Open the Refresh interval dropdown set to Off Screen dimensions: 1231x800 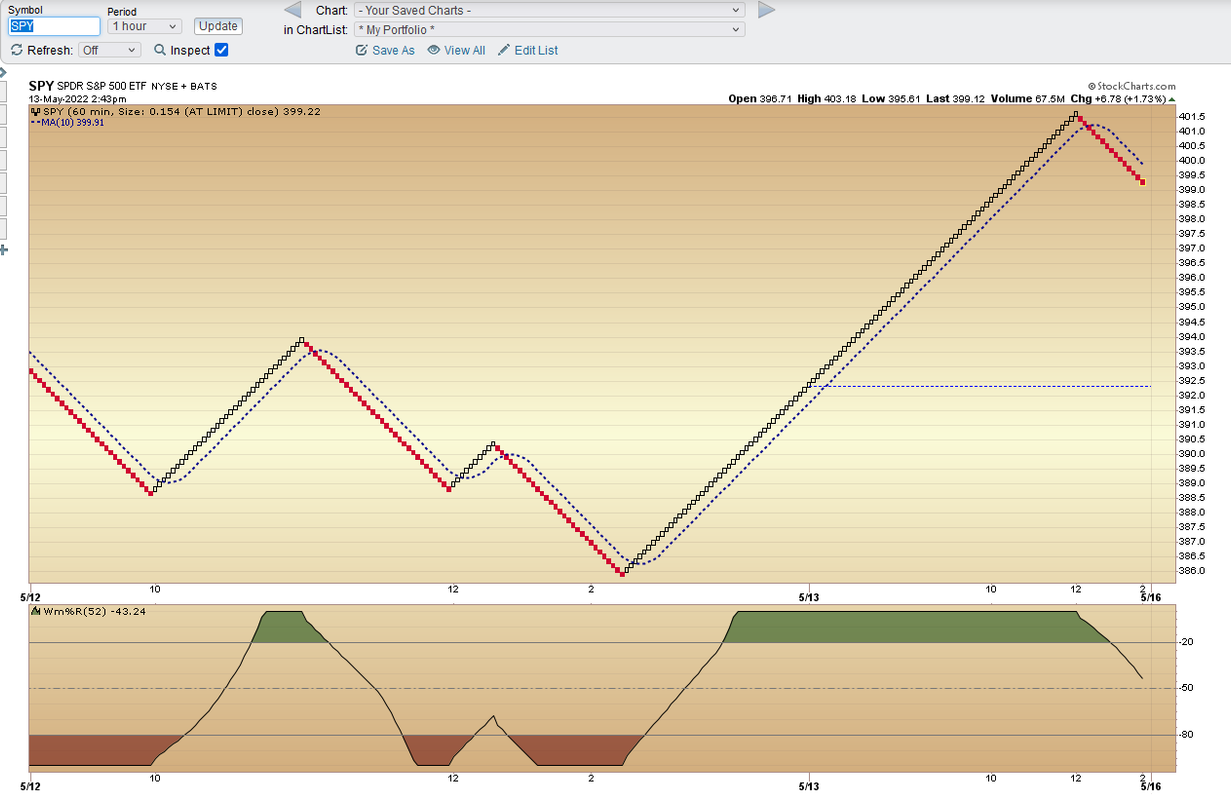110,50
